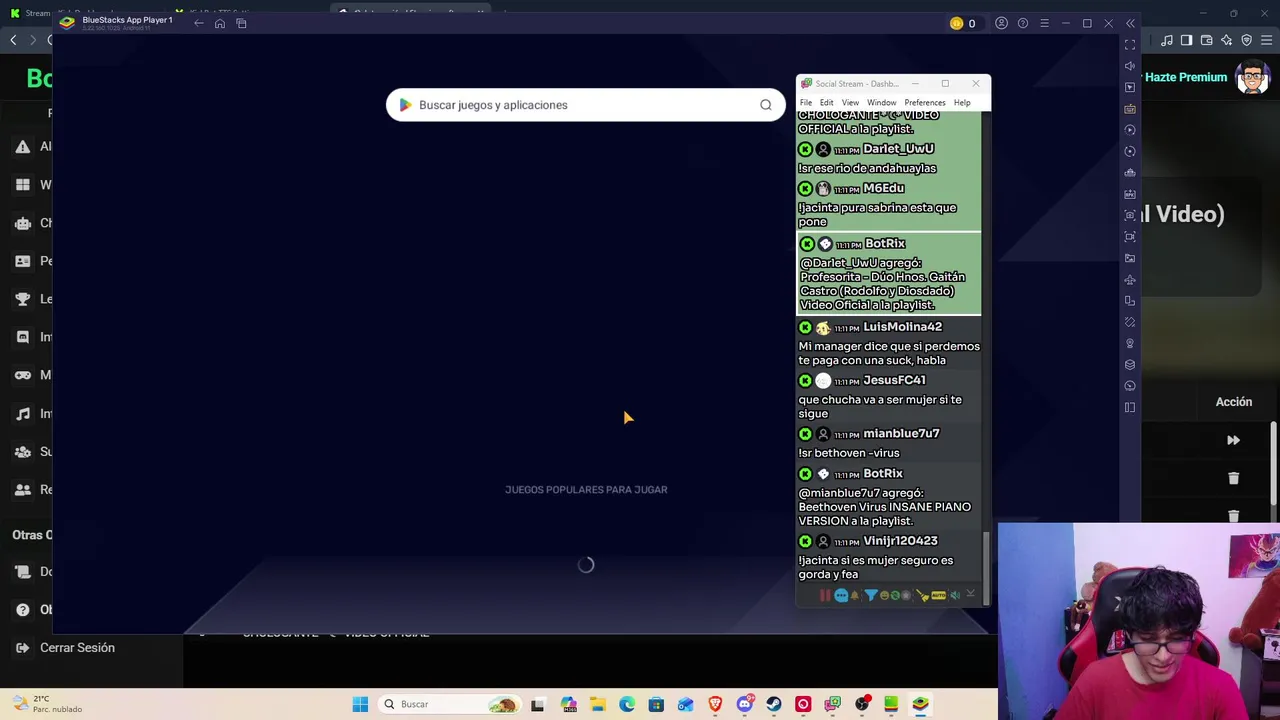Open Steam from the taskbar
Viewport: 1280px width, 720px height.
click(774, 704)
